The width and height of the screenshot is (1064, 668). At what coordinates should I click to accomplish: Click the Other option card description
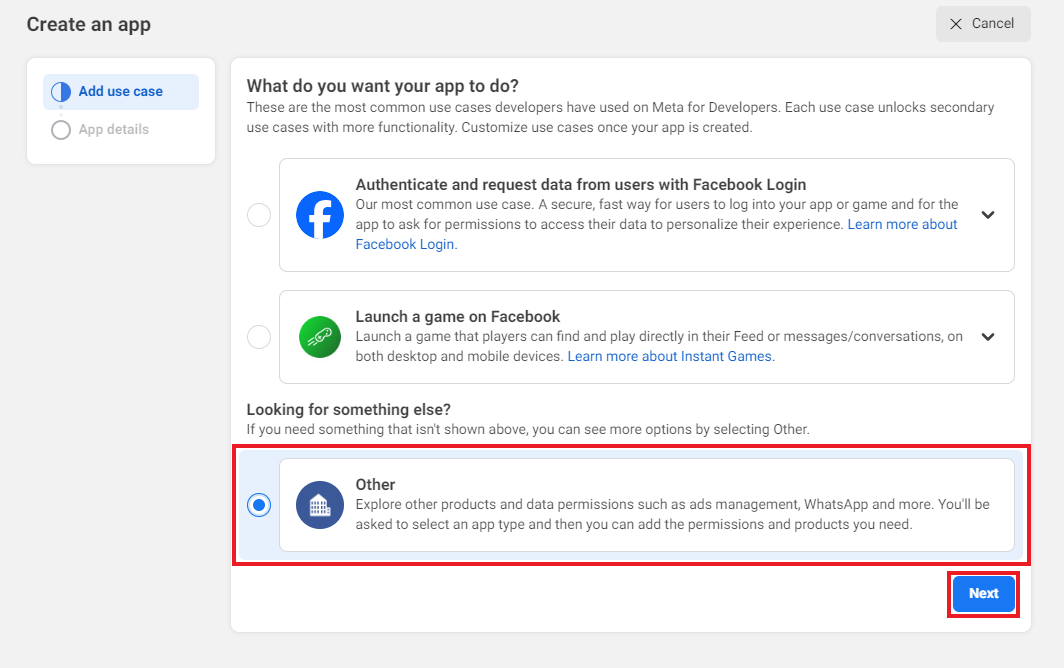point(672,514)
